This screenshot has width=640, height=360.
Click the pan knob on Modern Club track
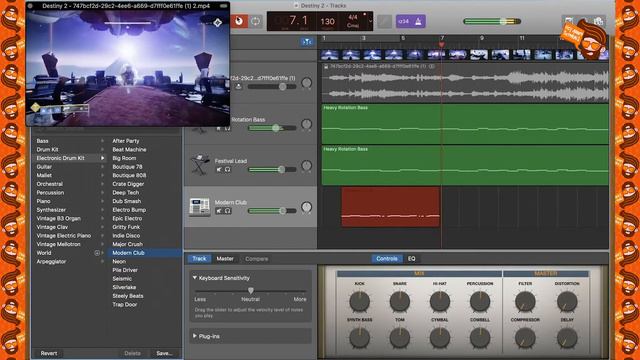pos(306,207)
